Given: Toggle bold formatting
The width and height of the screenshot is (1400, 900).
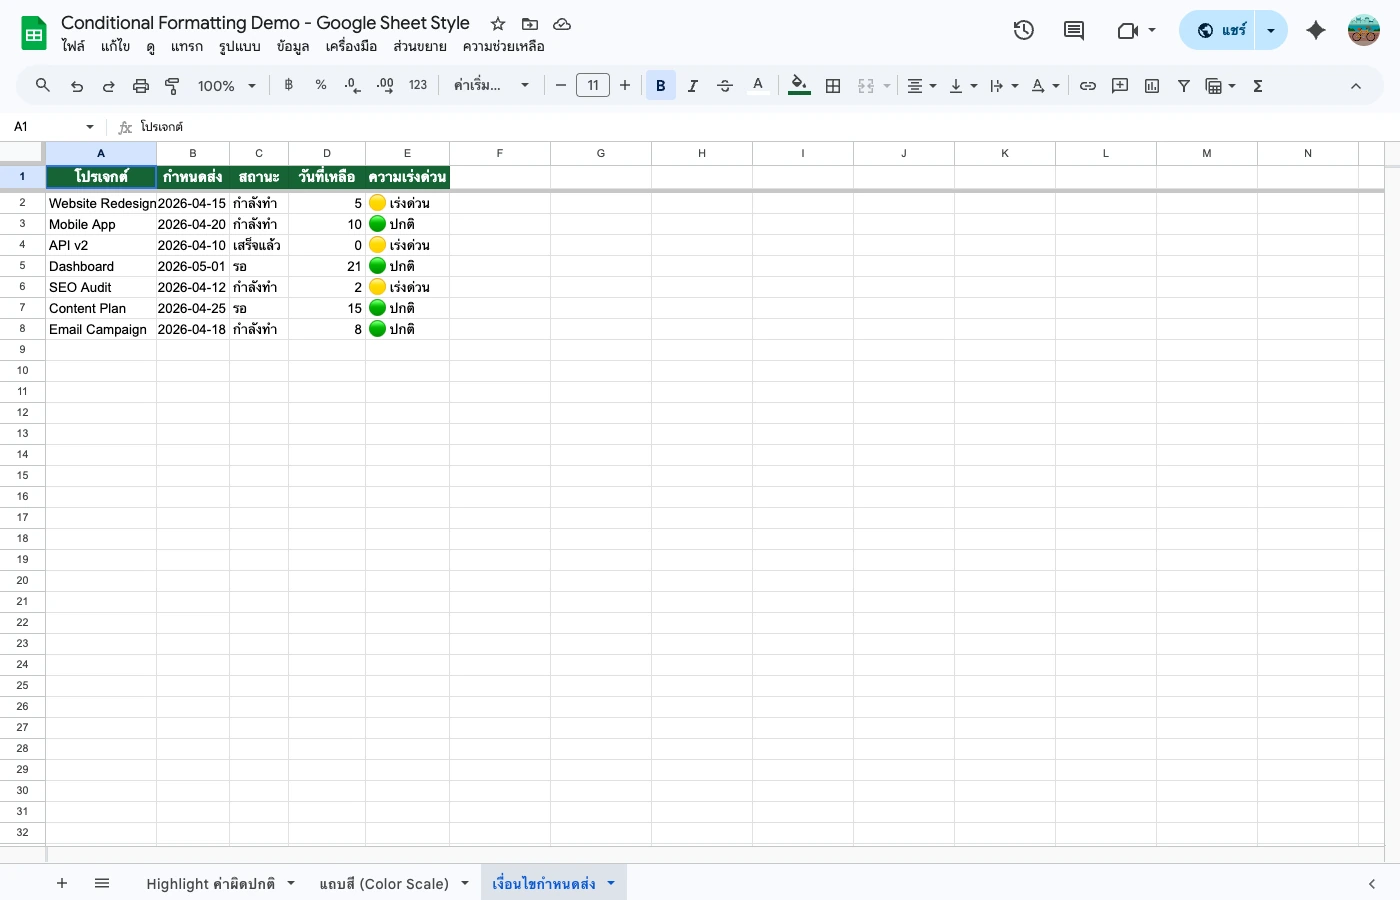Looking at the screenshot, I should pos(661,85).
